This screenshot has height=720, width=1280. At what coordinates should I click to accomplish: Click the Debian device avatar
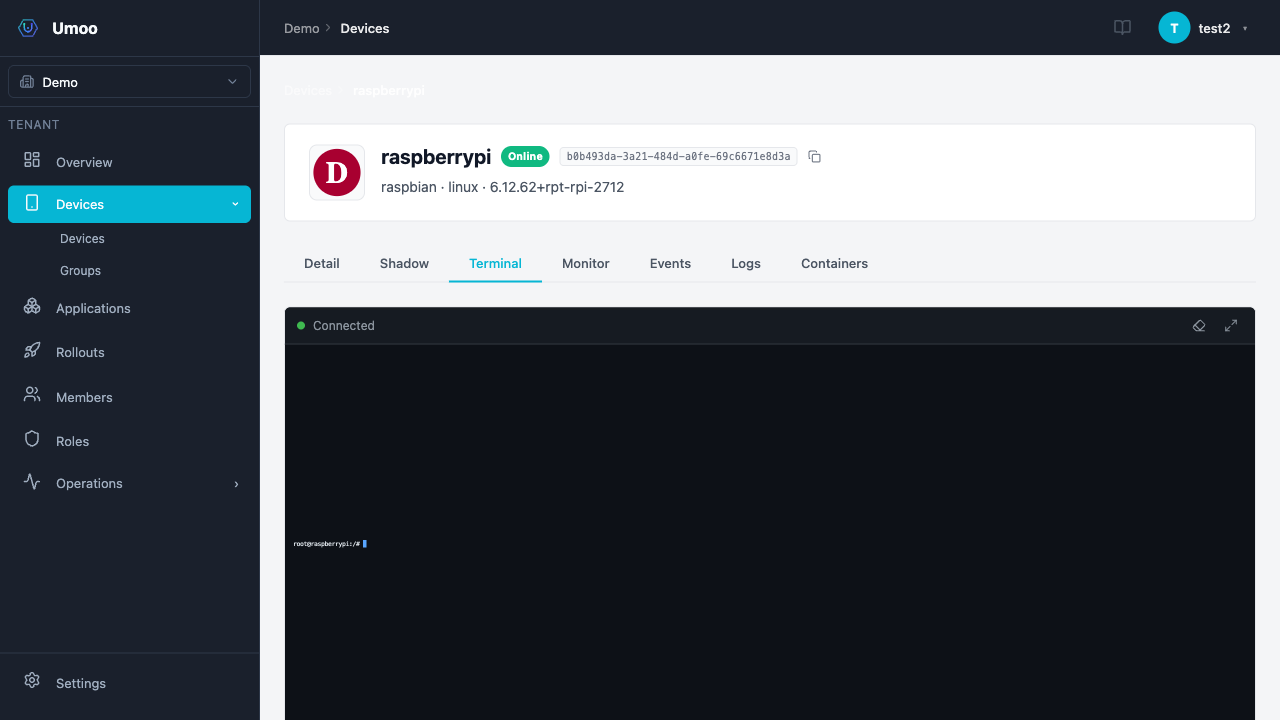pos(337,172)
